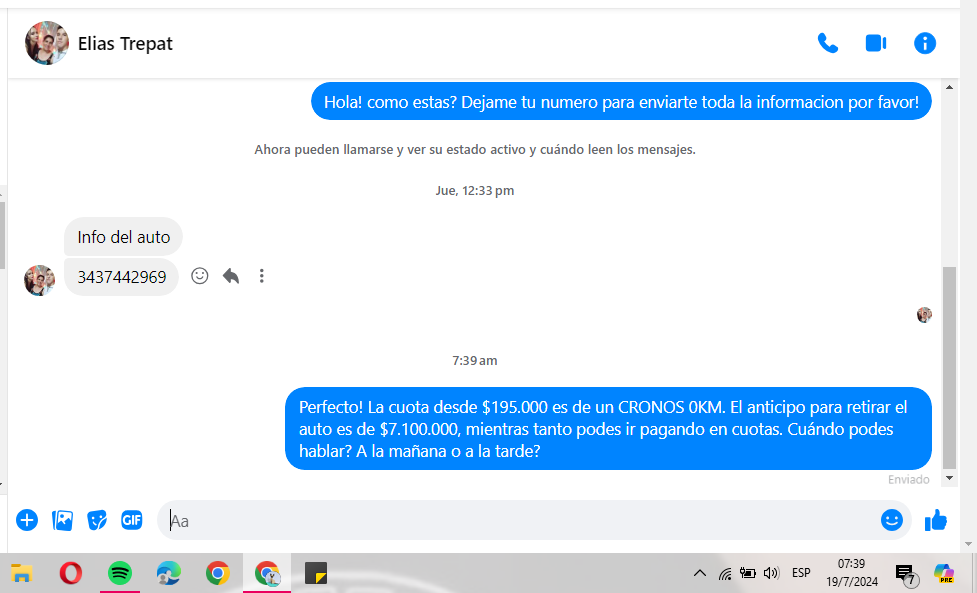Viewport: 977px width, 593px height.
Task: Open Elias Trepat's profile picture in header
Action: click(47, 43)
